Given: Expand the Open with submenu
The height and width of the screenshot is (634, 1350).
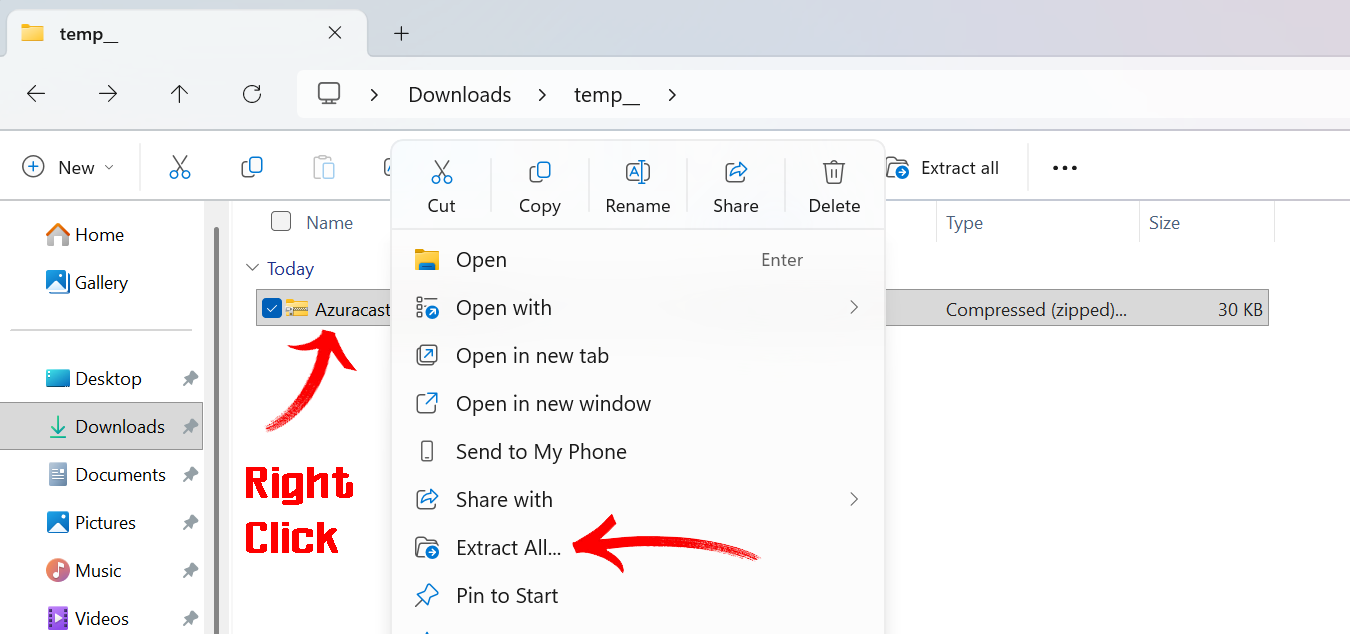Looking at the screenshot, I should pyautogui.click(x=853, y=307).
